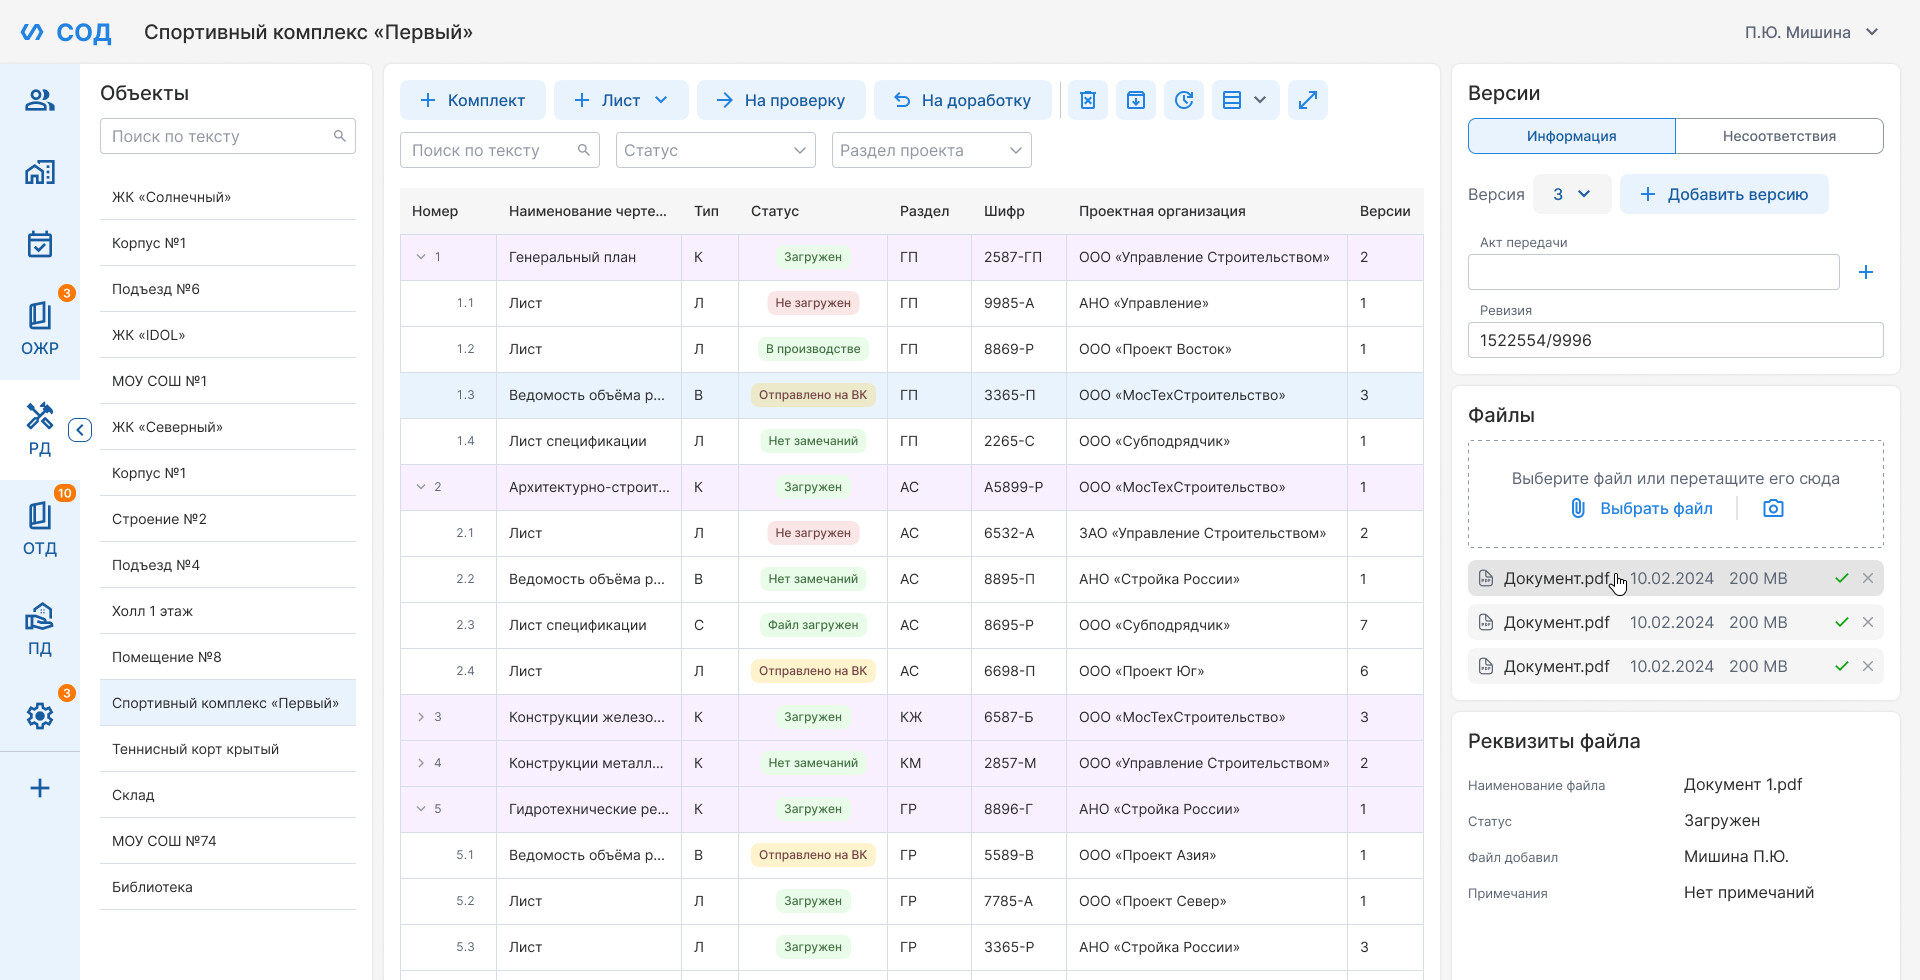Open the ПД sidebar section
Screen dimensions: 1920x980
point(40,629)
